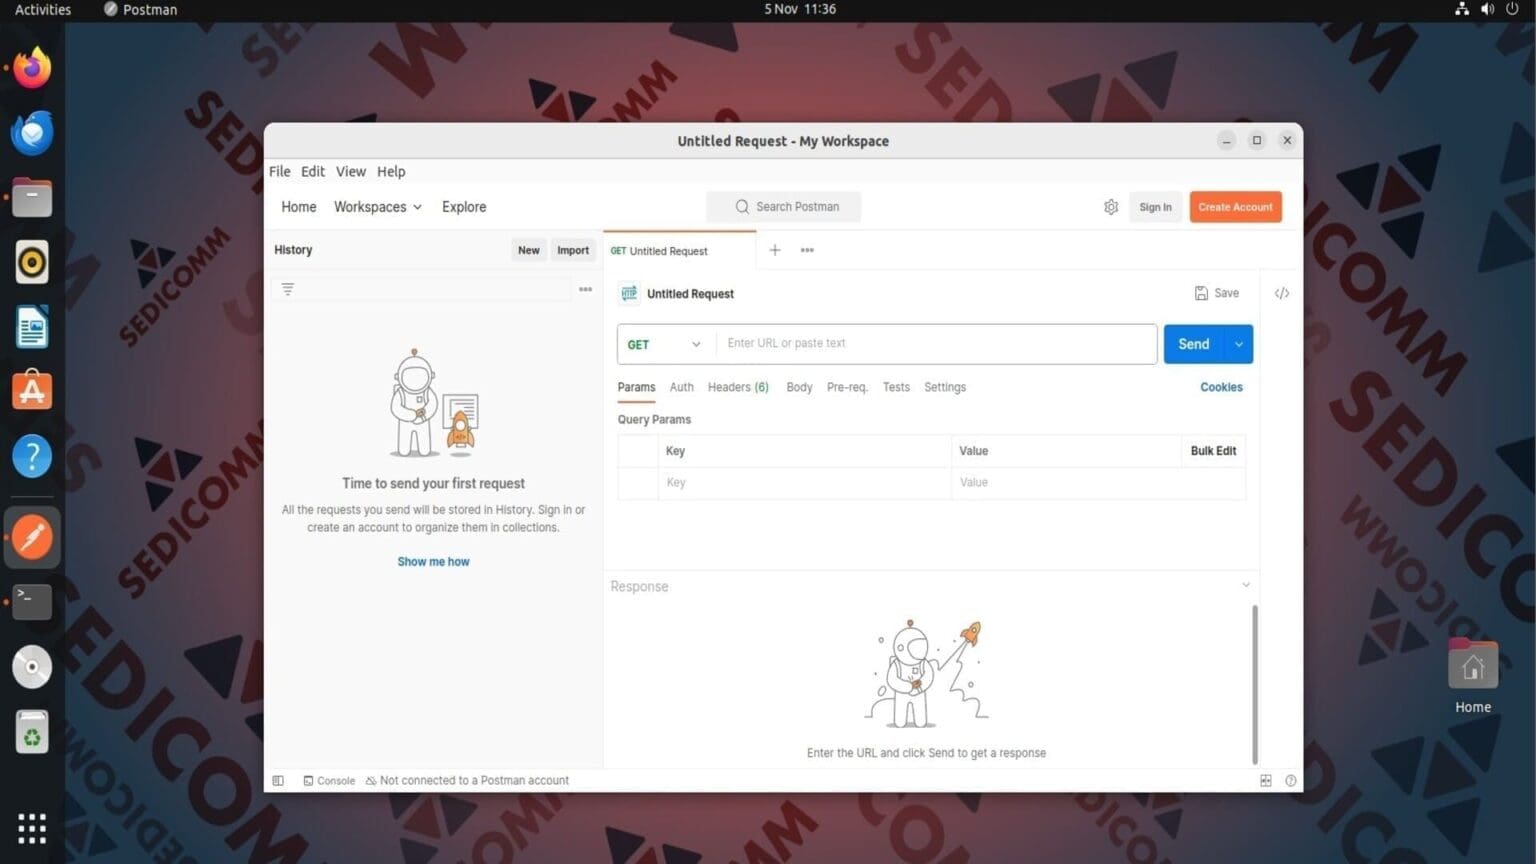Viewport: 1536px width, 864px height.
Task: Open Terminal from the Ubuntu dock
Action: [x=32, y=602]
